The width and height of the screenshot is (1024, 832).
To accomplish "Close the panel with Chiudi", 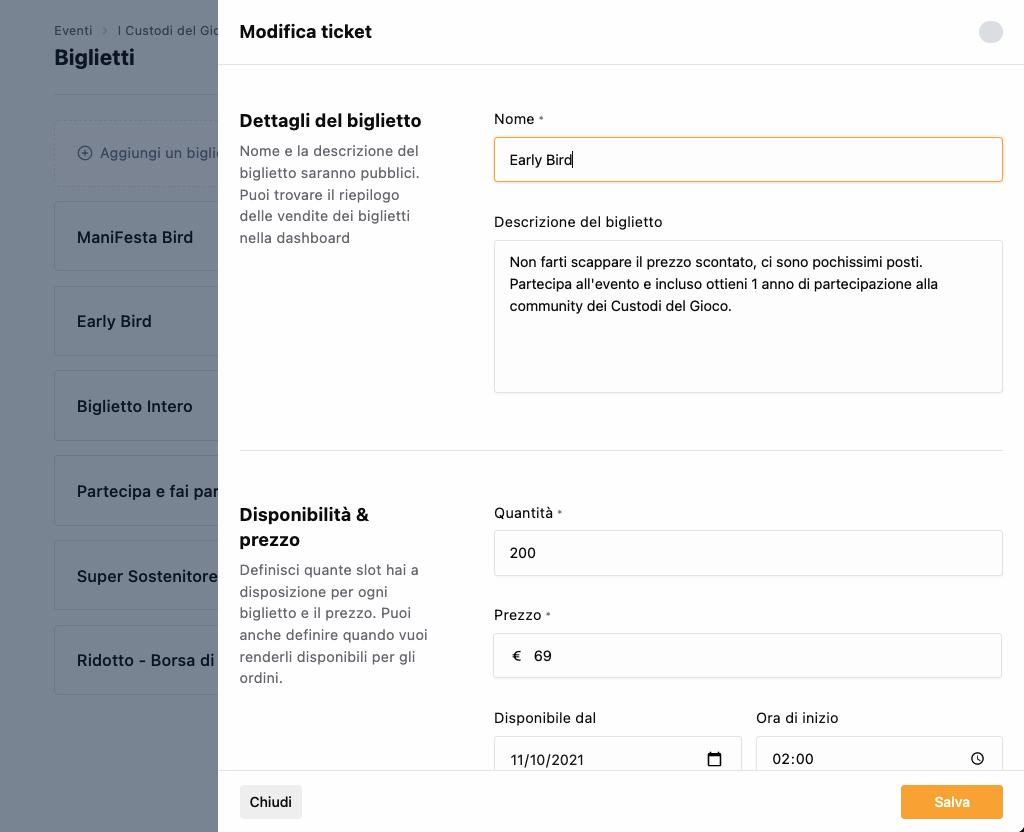I will (x=270, y=802).
